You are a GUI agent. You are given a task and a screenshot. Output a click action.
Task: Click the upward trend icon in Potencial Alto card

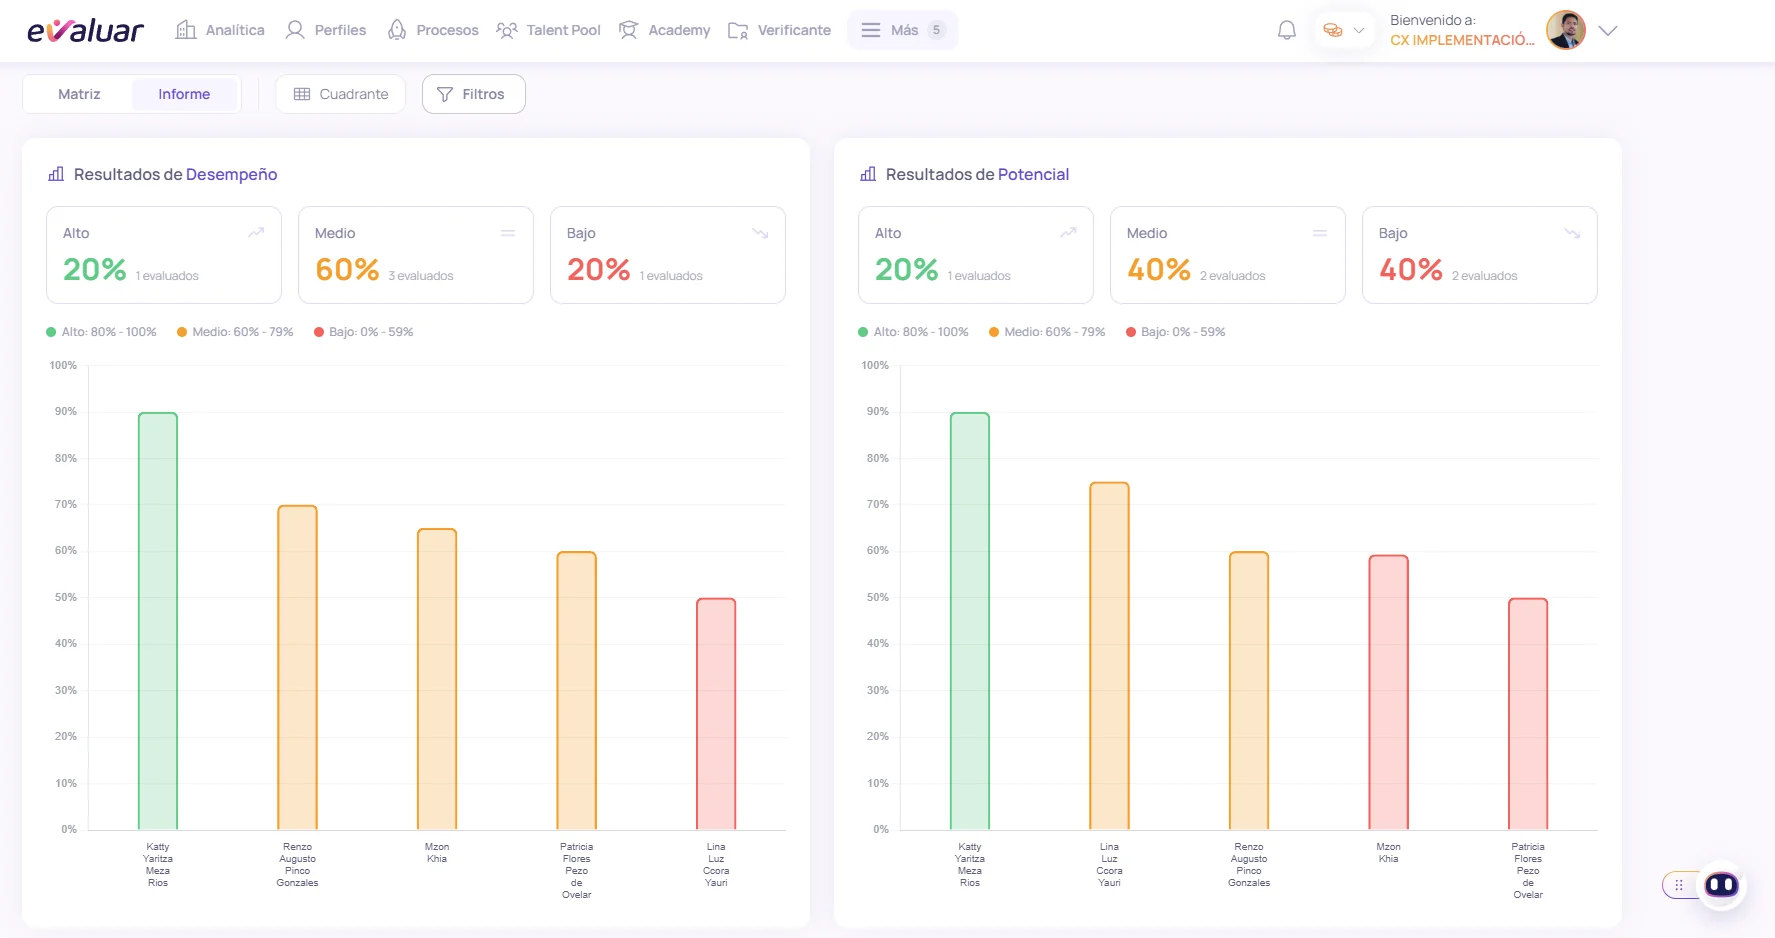click(1068, 232)
